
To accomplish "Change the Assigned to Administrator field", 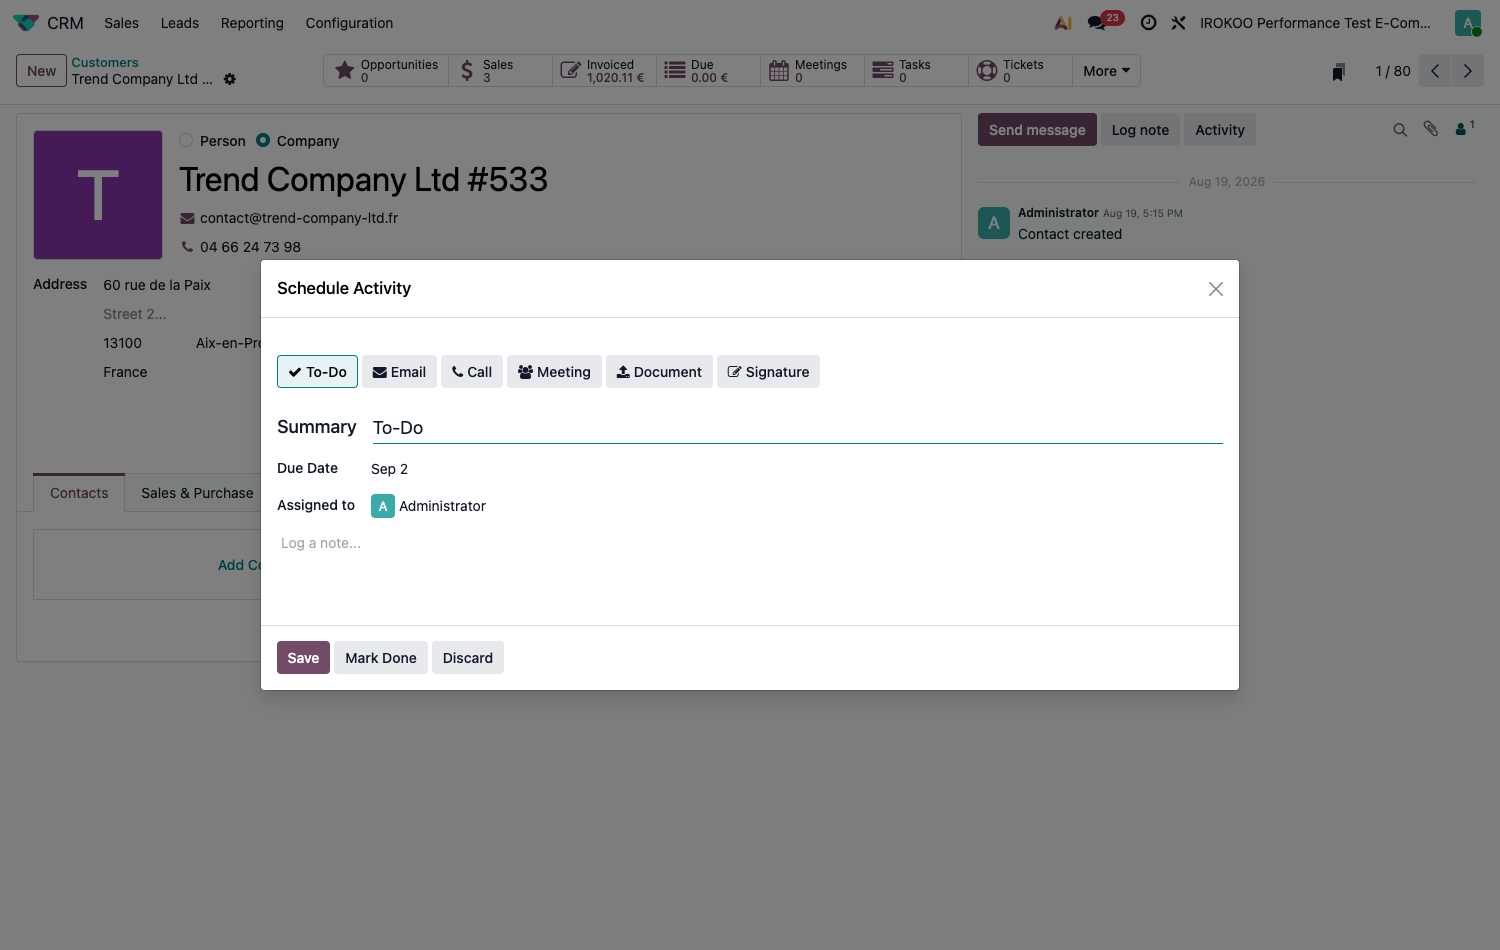I will pos(429,506).
